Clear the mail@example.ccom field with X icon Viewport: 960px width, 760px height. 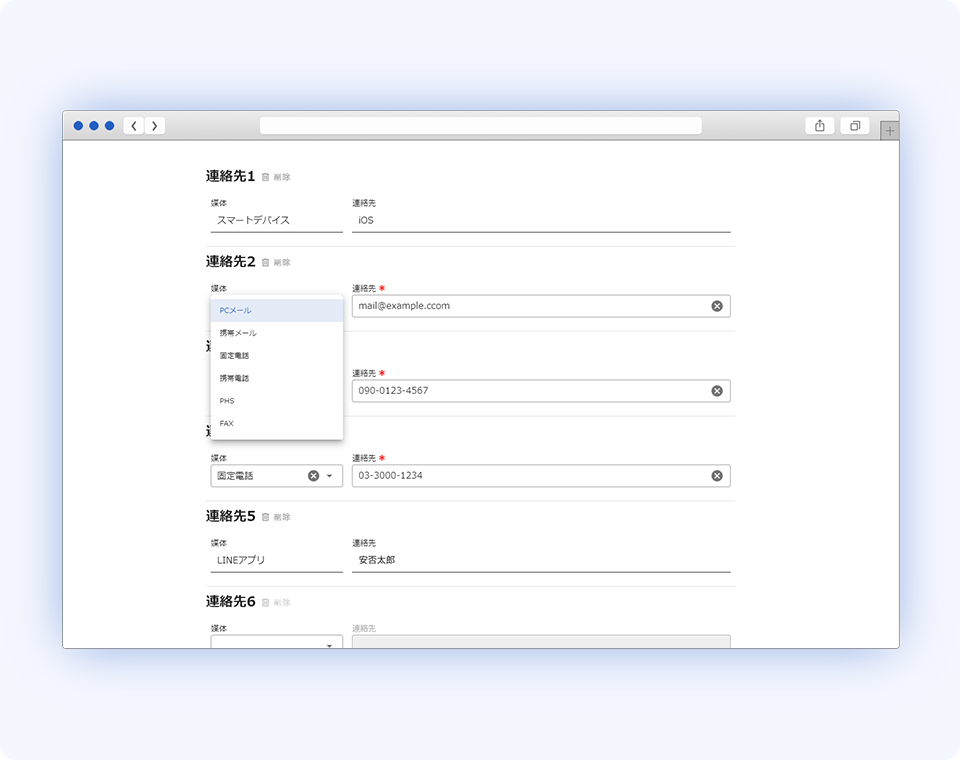[717, 306]
